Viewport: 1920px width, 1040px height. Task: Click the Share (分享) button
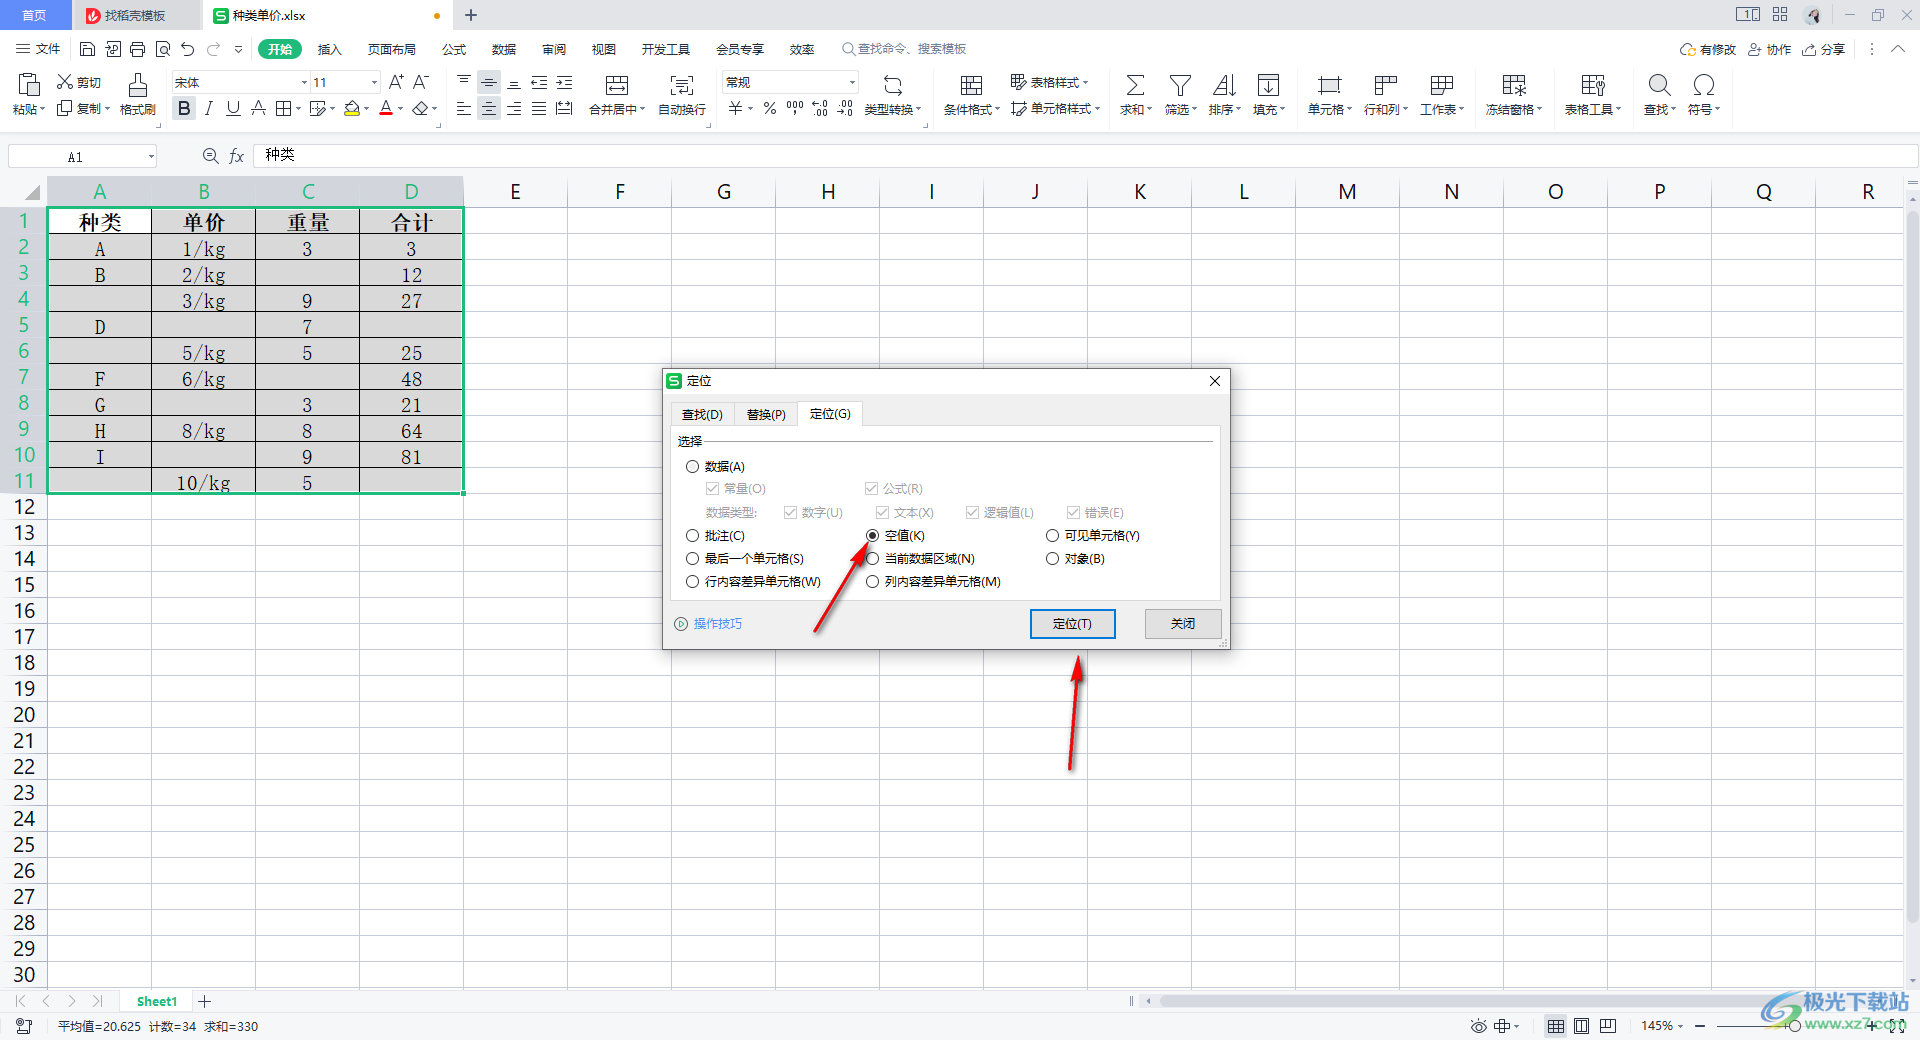pos(1824,49)
